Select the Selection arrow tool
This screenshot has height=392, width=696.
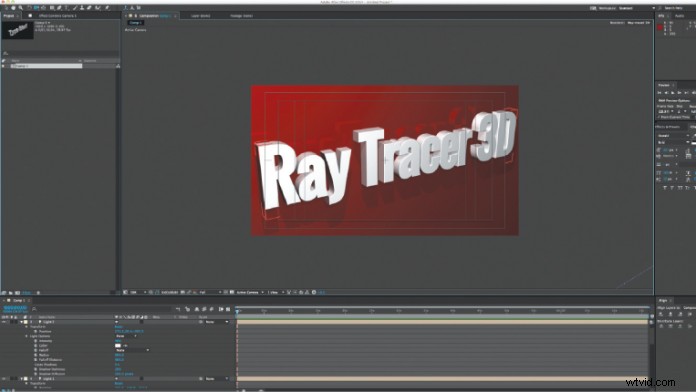(x=6, y=8)
